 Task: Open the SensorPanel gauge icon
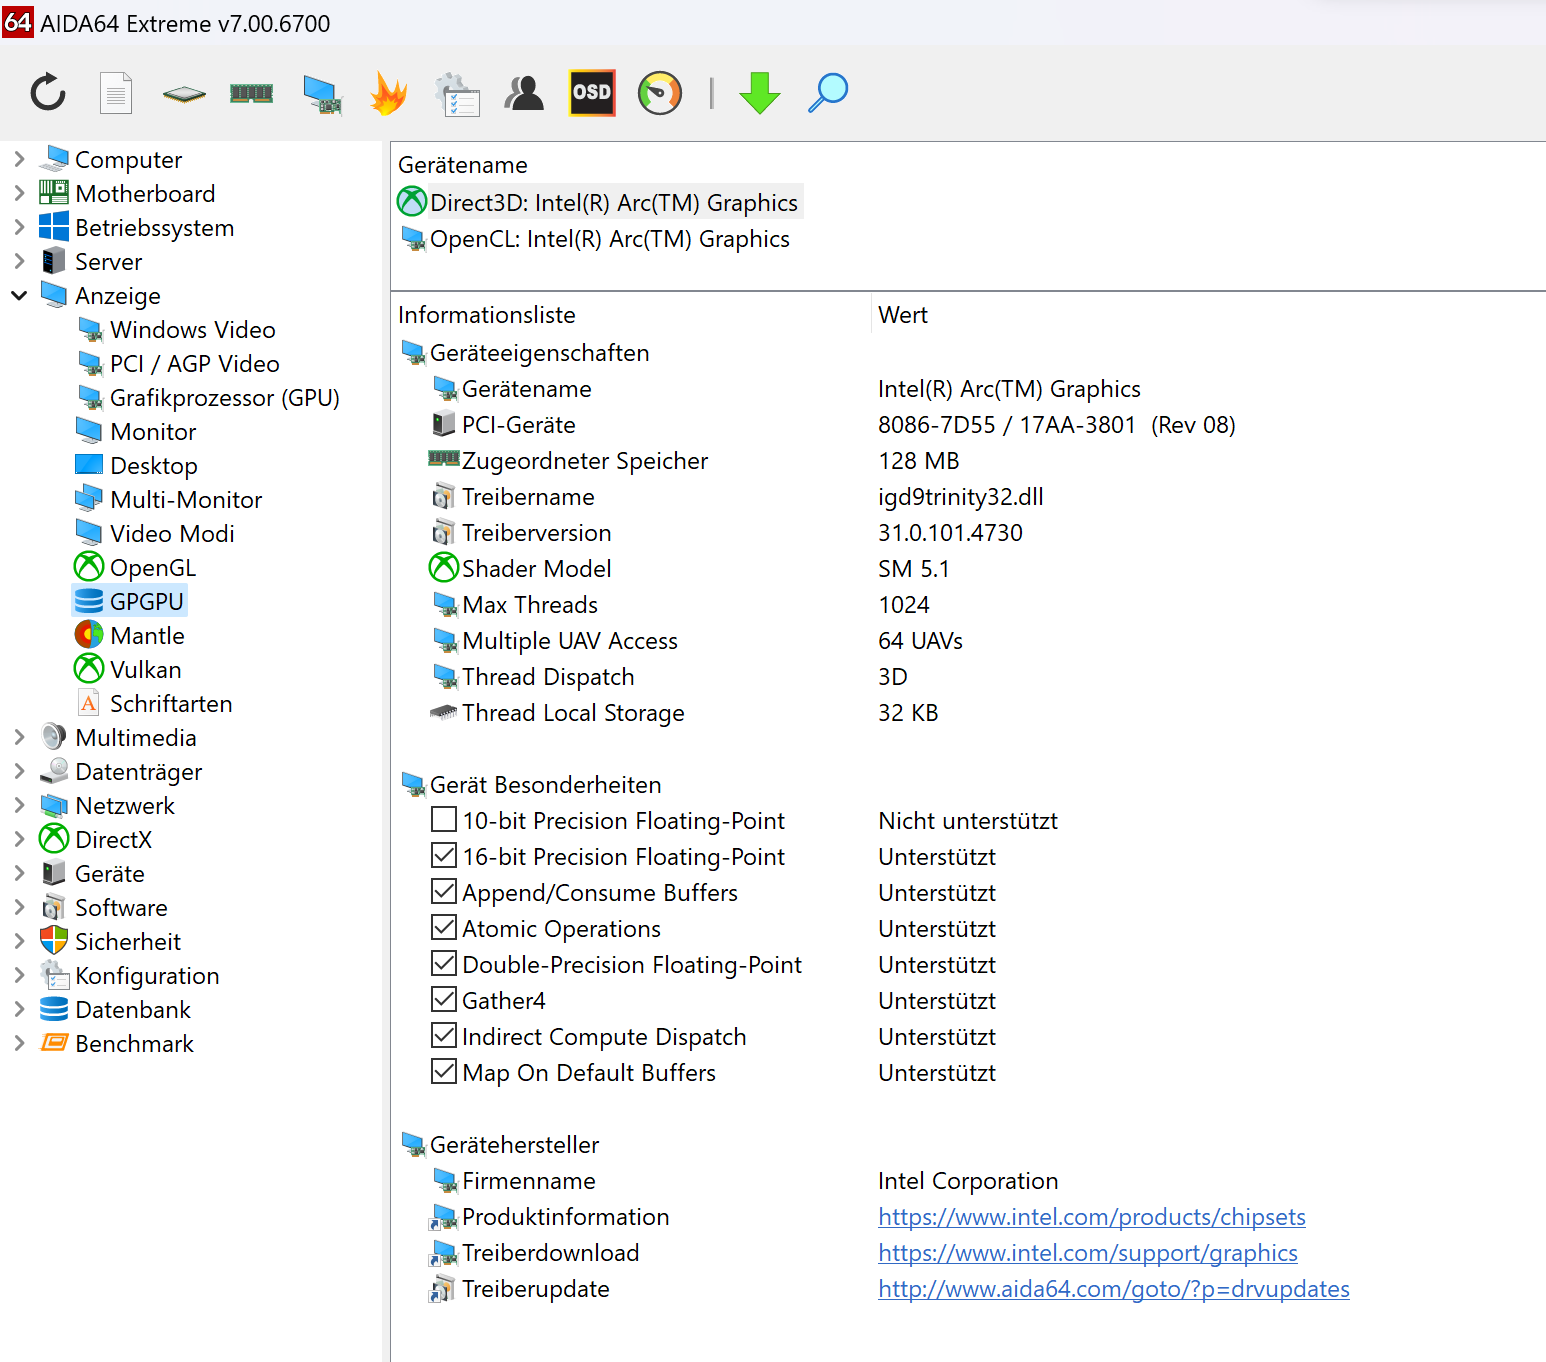660,93
